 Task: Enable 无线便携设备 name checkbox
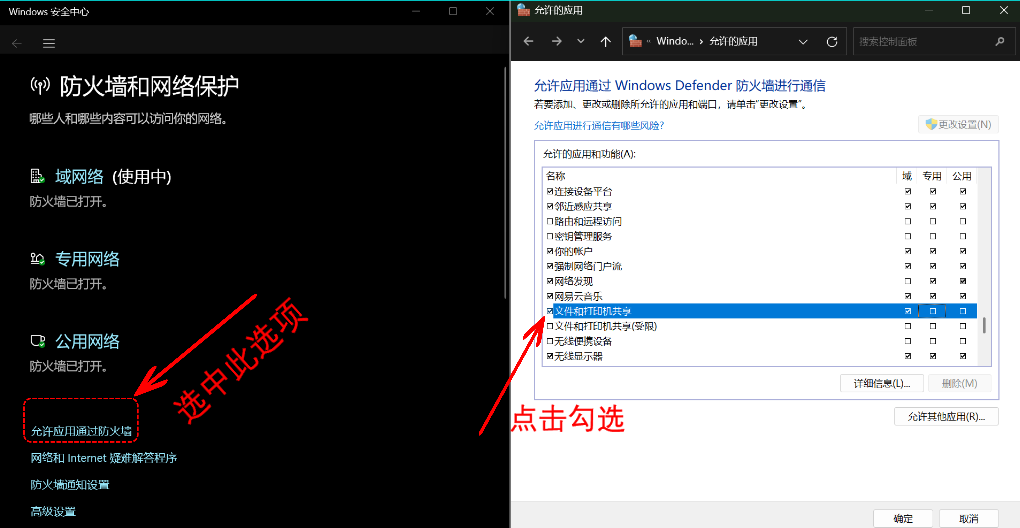(x=550, y=341)
